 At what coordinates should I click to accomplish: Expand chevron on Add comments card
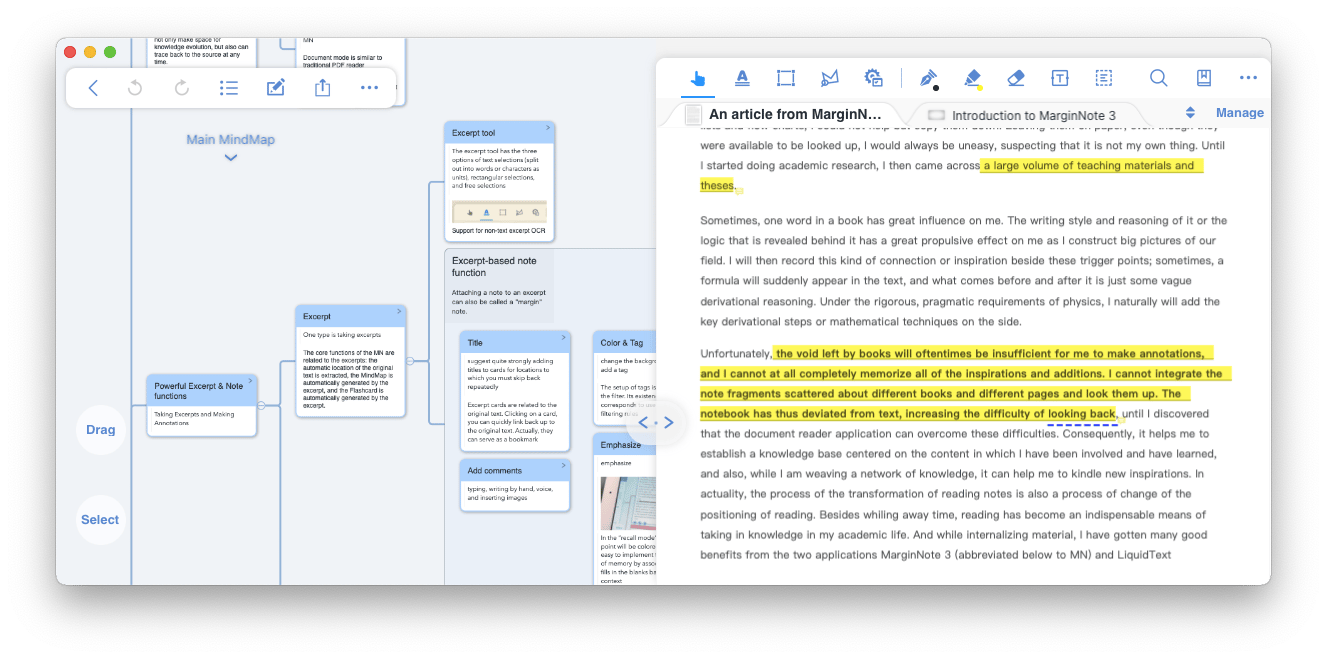click(563, 466)
